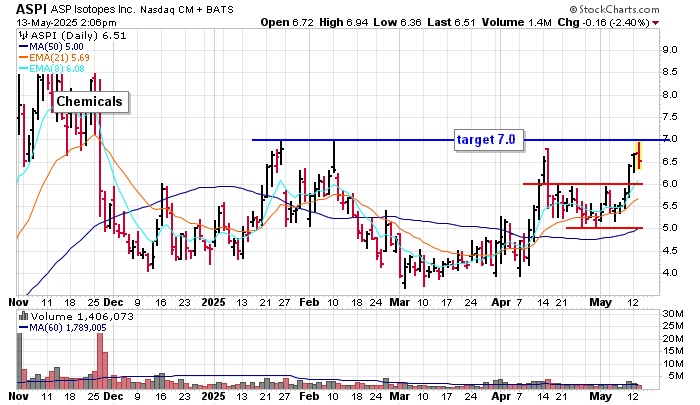Click the May label on the price panel's date axis
700x405 pixels.
pos(600,302)
